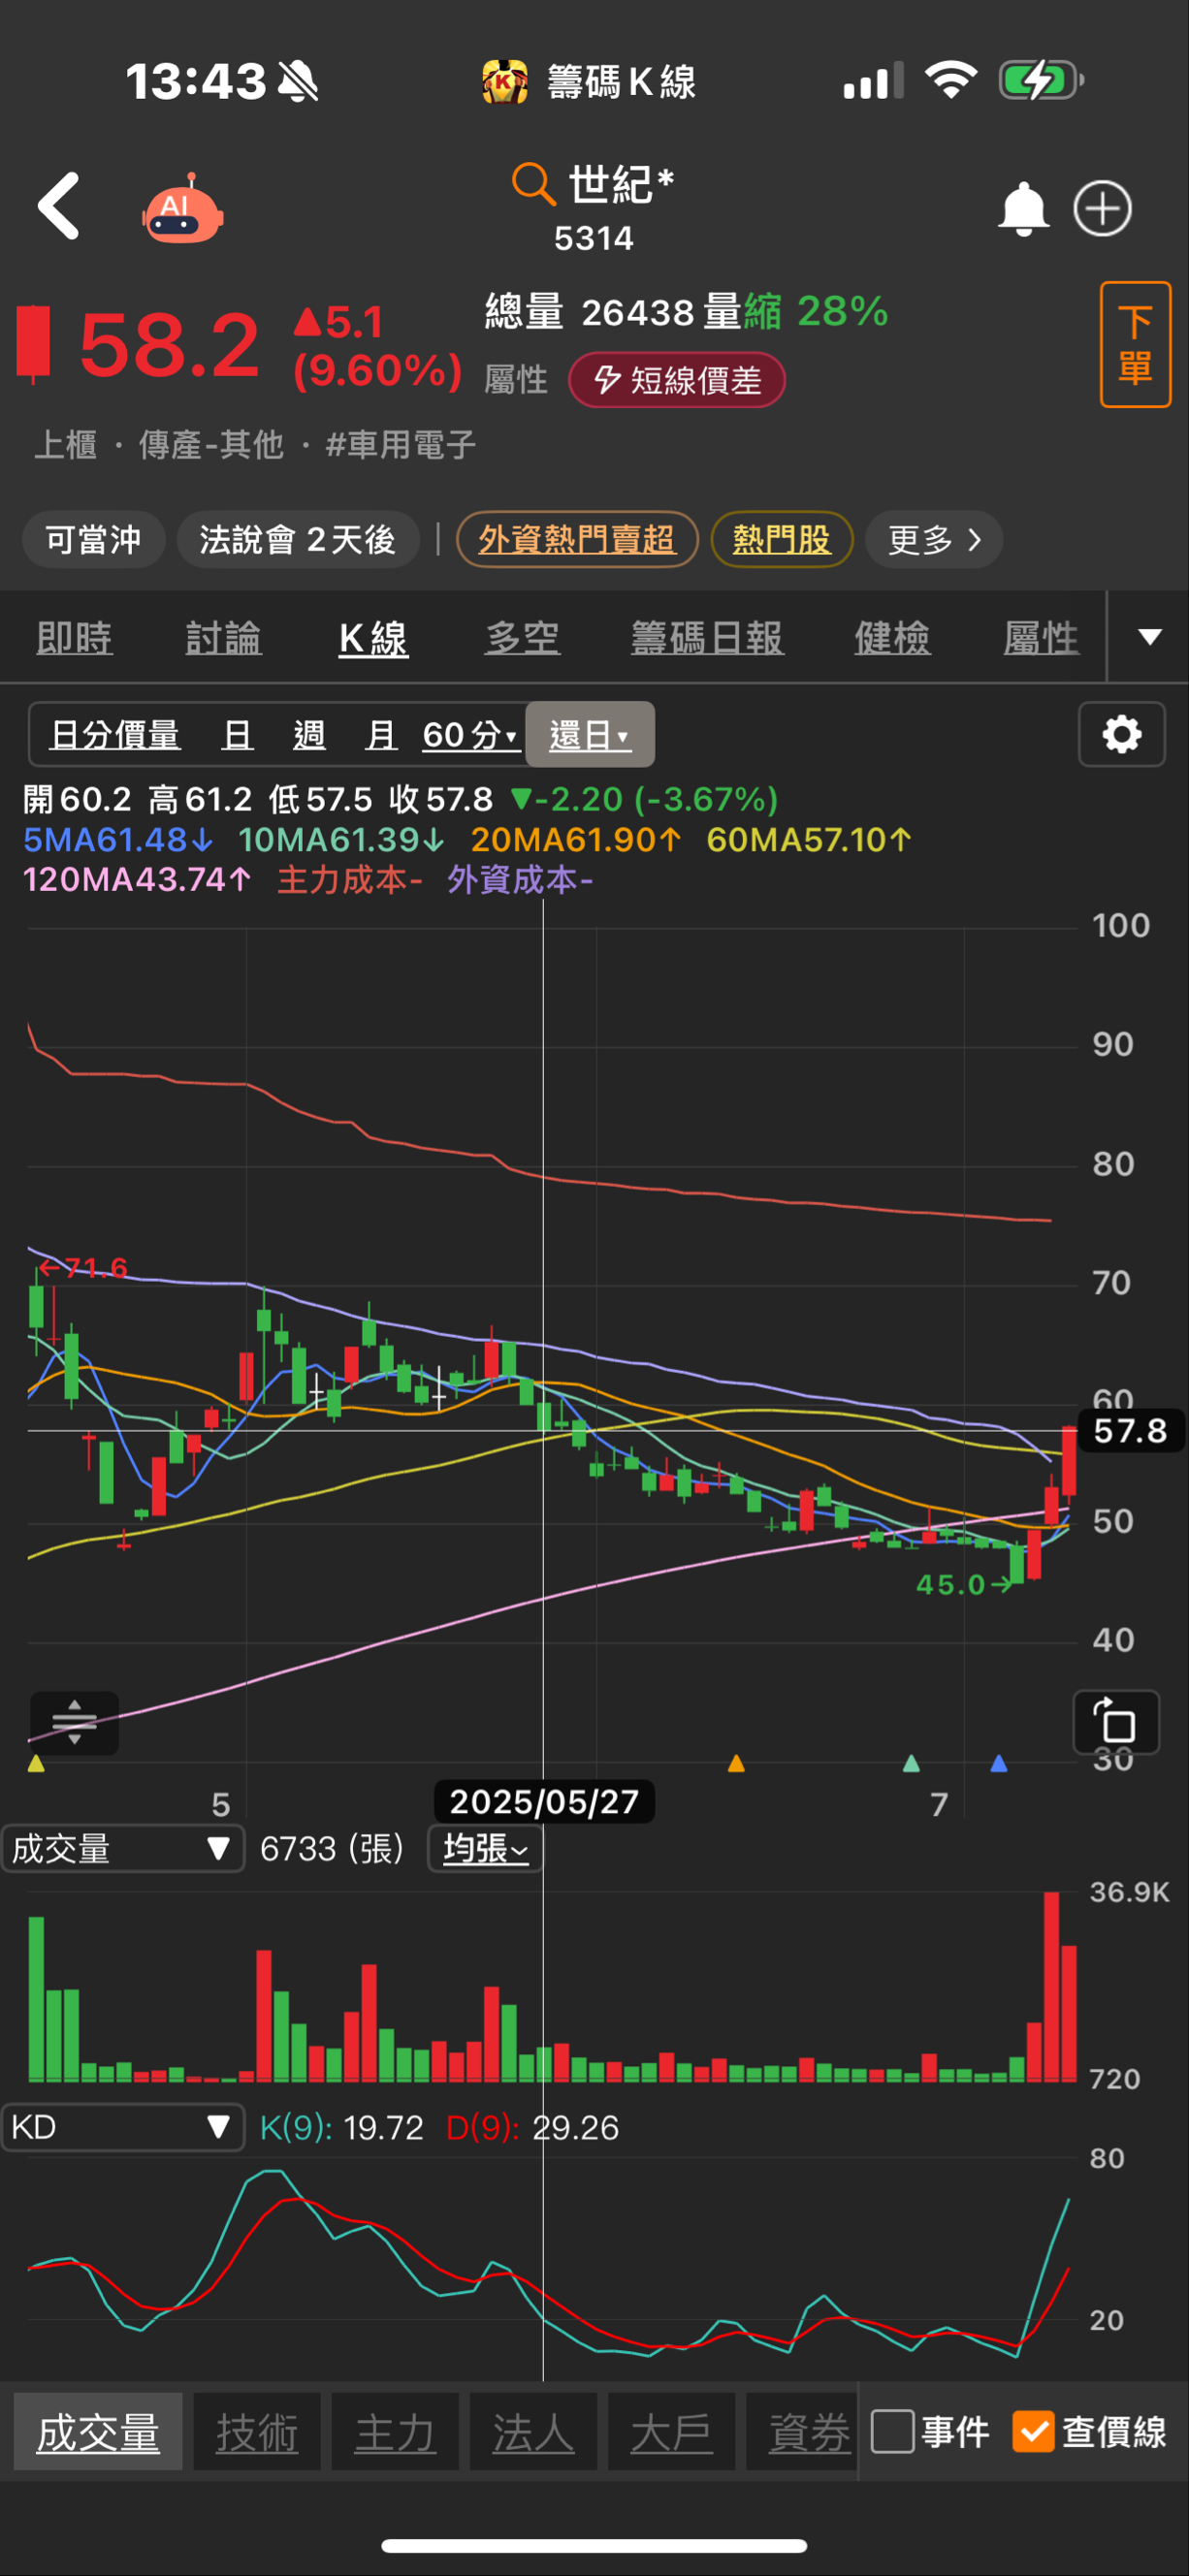Open 60分 interval dropdown
1189x2576 pixels.
(x=469, y=735)
